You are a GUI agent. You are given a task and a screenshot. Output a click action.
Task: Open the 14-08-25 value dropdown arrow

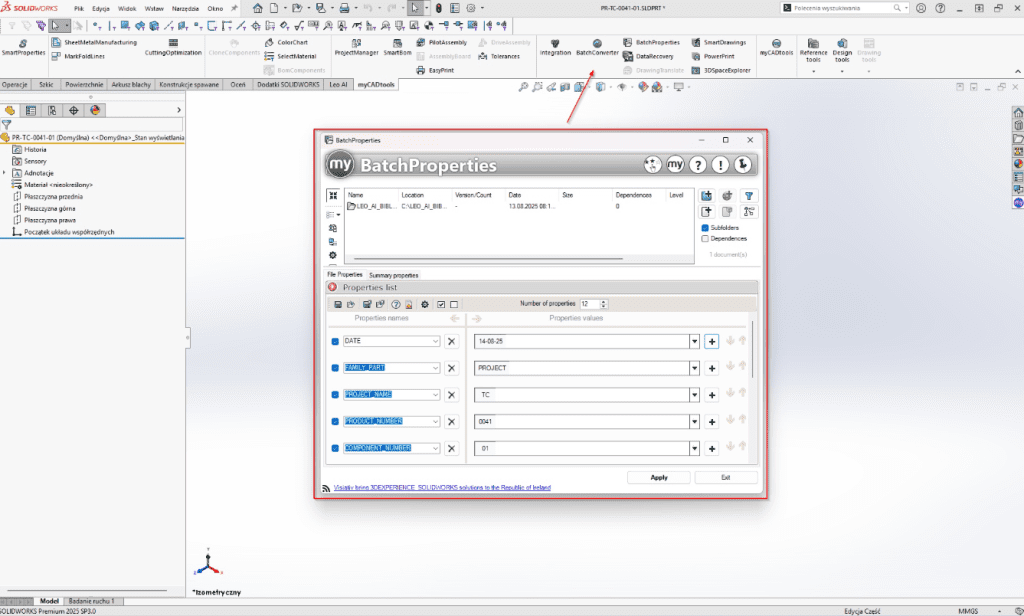click(694, 341)
